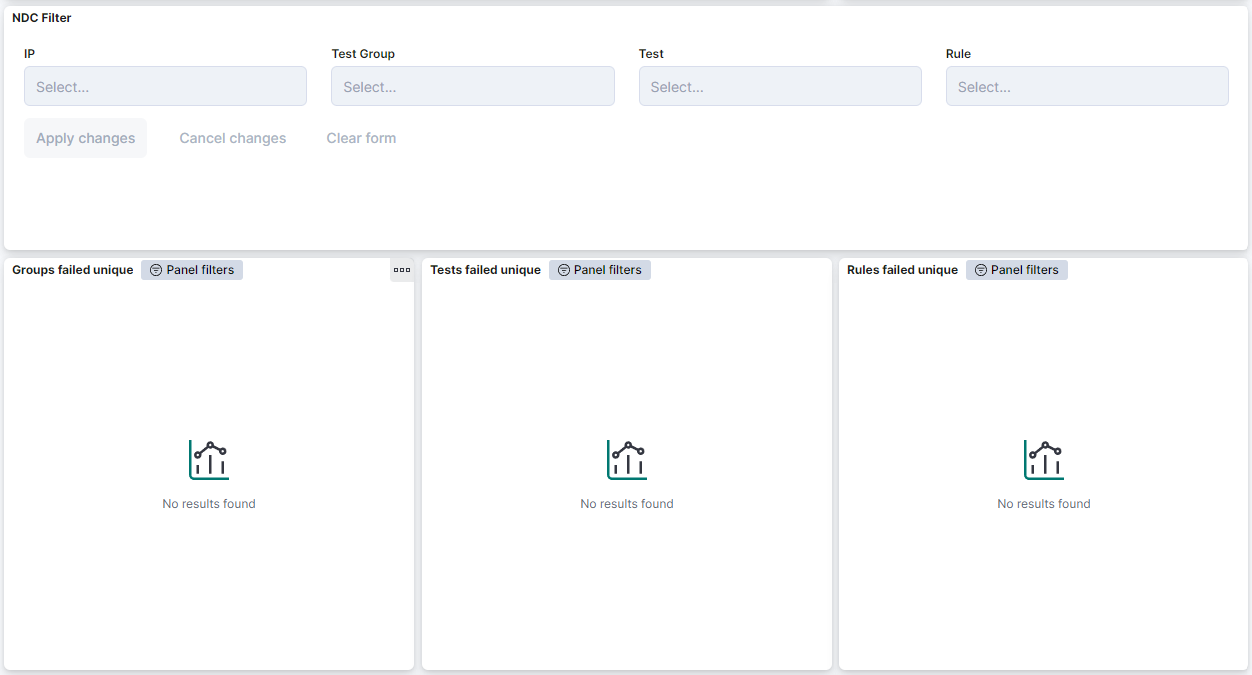Open Panel filters badge on Rules failed unique
1252x675 pixels.
click(1017, 270)
